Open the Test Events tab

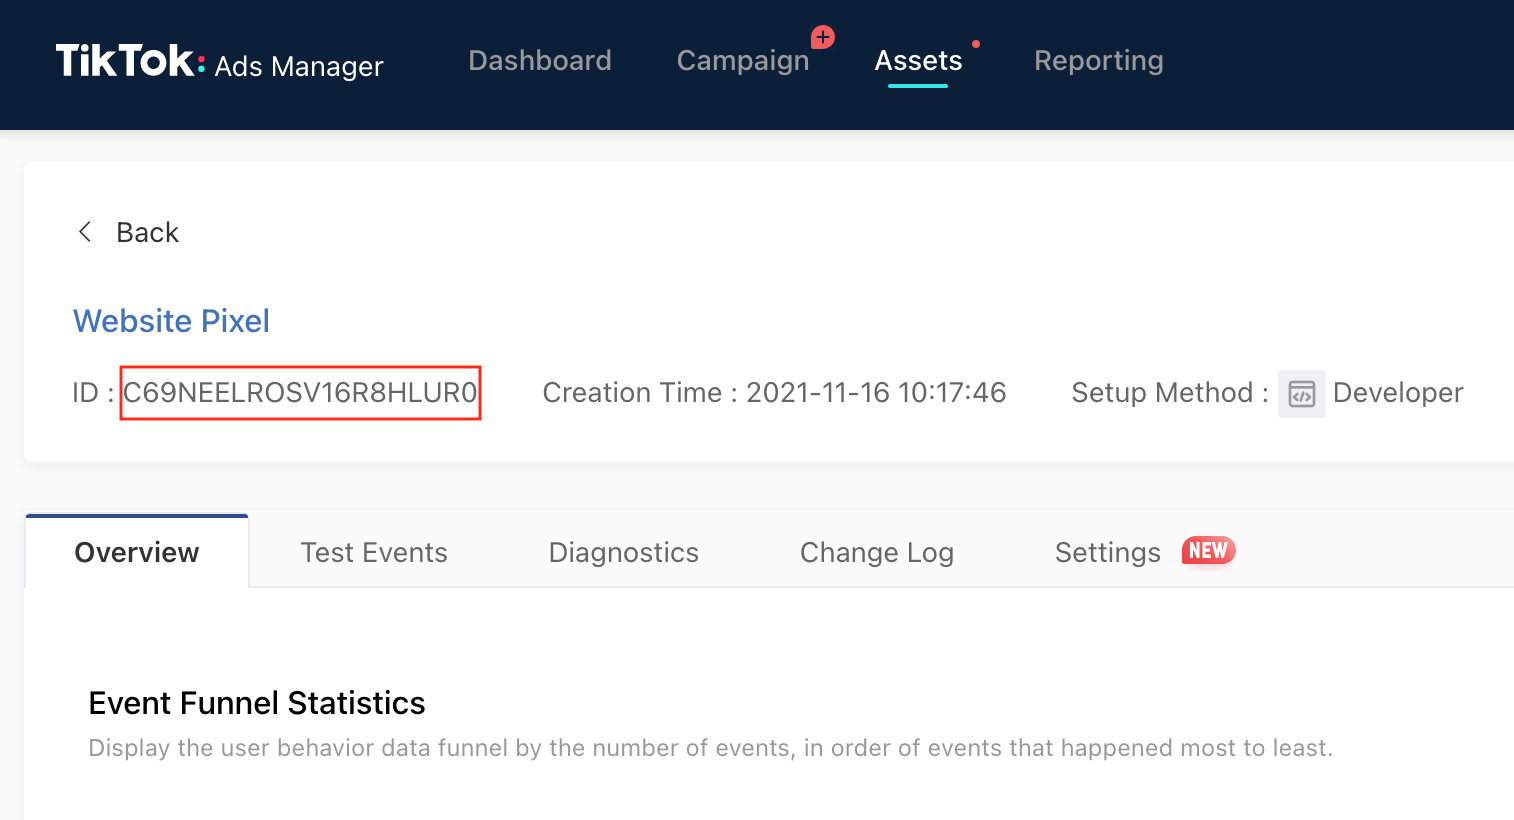coord(374,552)
